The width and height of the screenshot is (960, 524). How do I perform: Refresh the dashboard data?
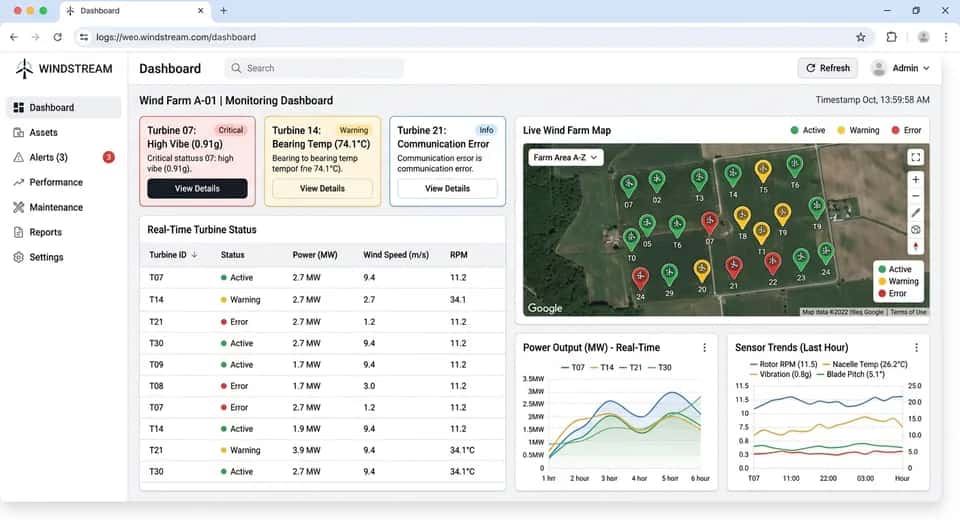(x=828, y=68)
